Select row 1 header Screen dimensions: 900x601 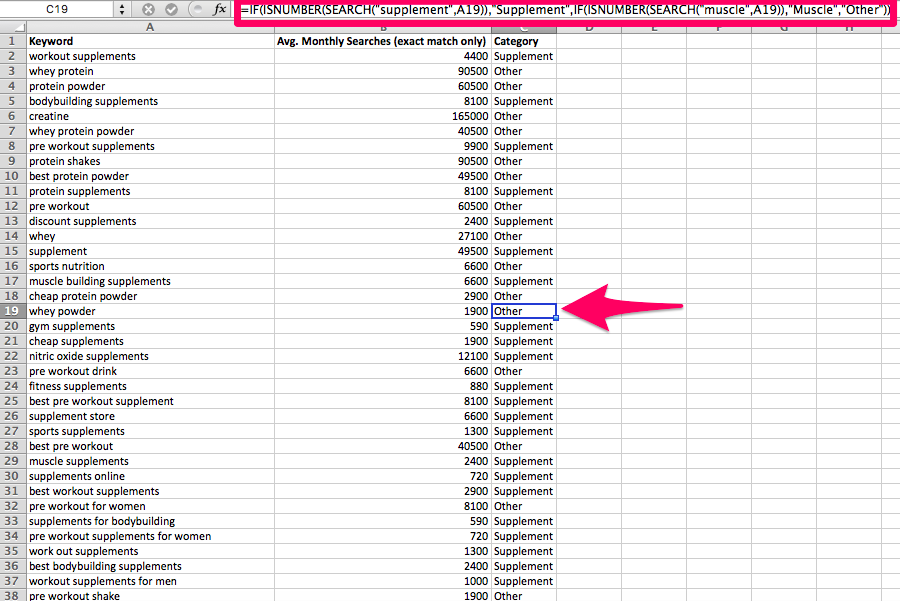point(12,41)
